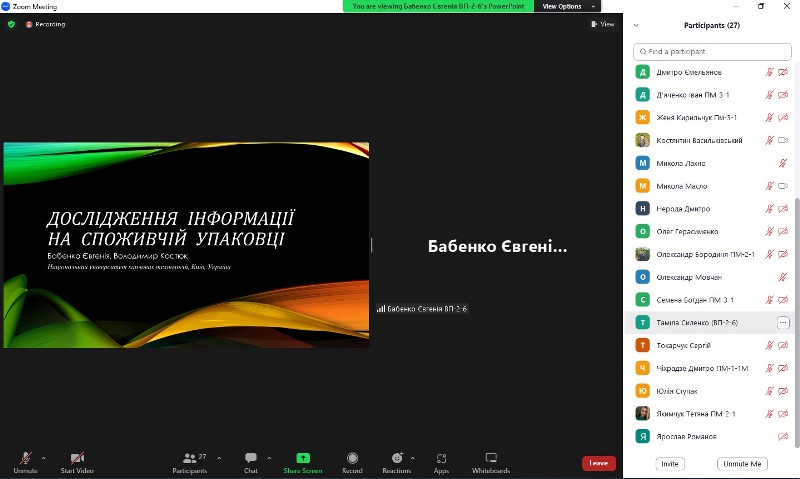Open the View Options dropdown
Image resolution: width=800 pixels, height=479 pixels.
pos(567,6)
